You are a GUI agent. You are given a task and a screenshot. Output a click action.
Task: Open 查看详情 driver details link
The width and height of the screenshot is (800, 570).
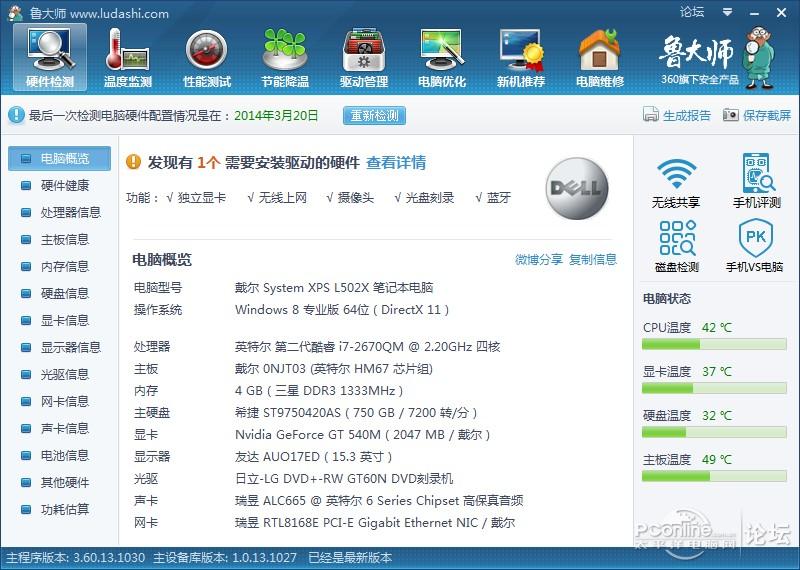pyautogui.click(x=396, y=163)
